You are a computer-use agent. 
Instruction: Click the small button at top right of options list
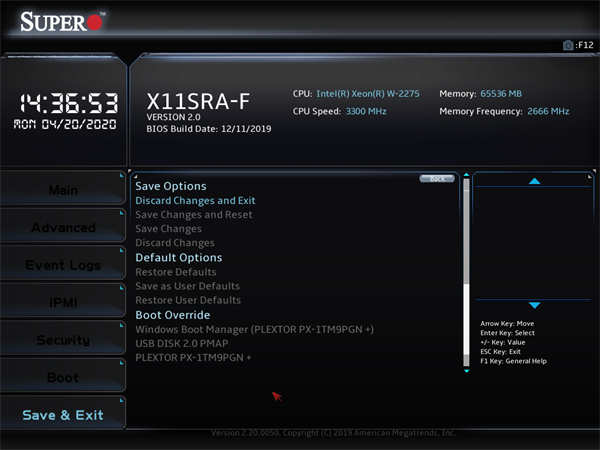(x=437, y=179)
